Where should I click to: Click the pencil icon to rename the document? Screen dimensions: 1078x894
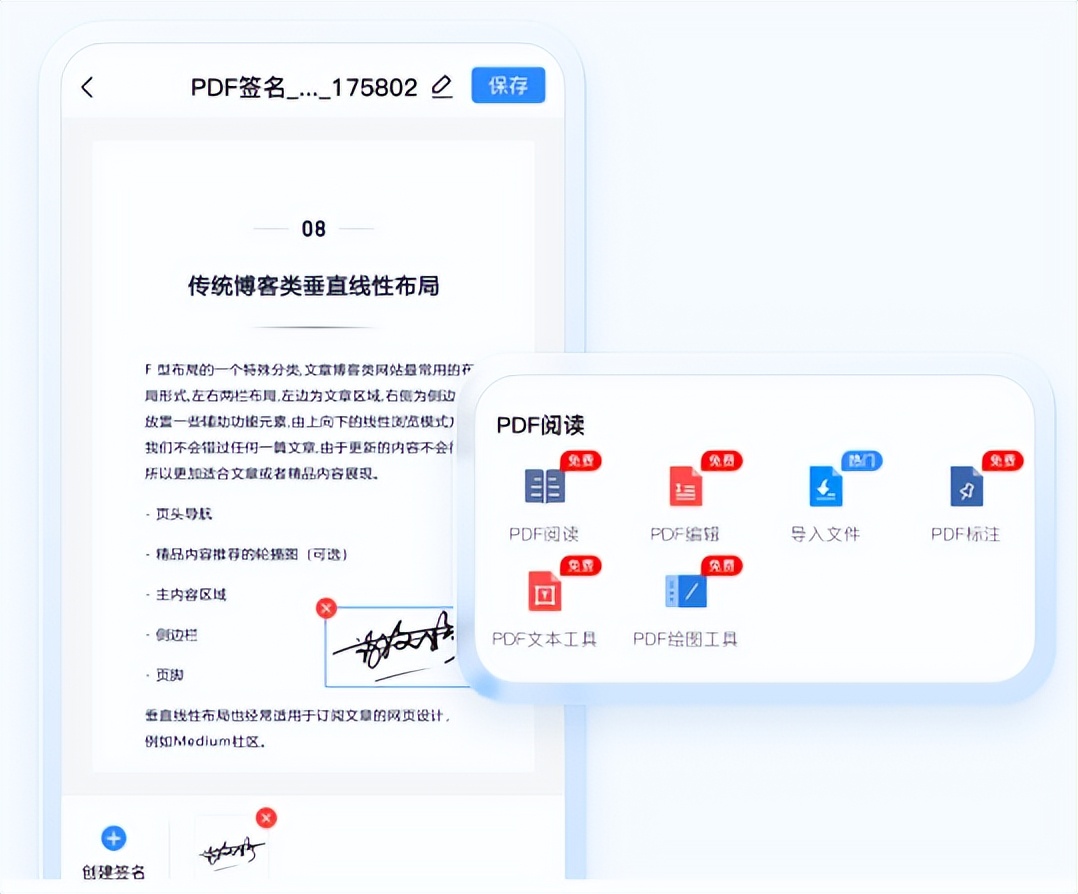(x=441, y=88)
